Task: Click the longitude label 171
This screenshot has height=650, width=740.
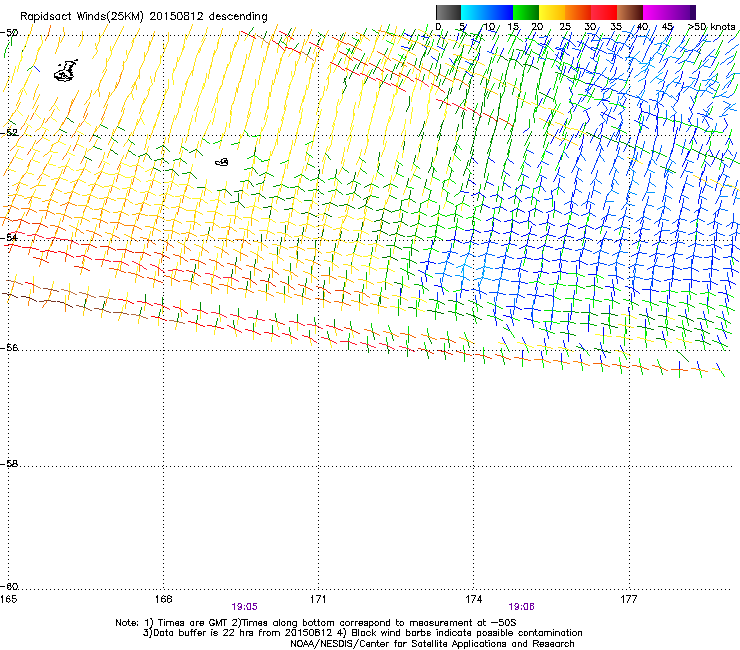Action: pyautogui.click(x=318, y=599)
